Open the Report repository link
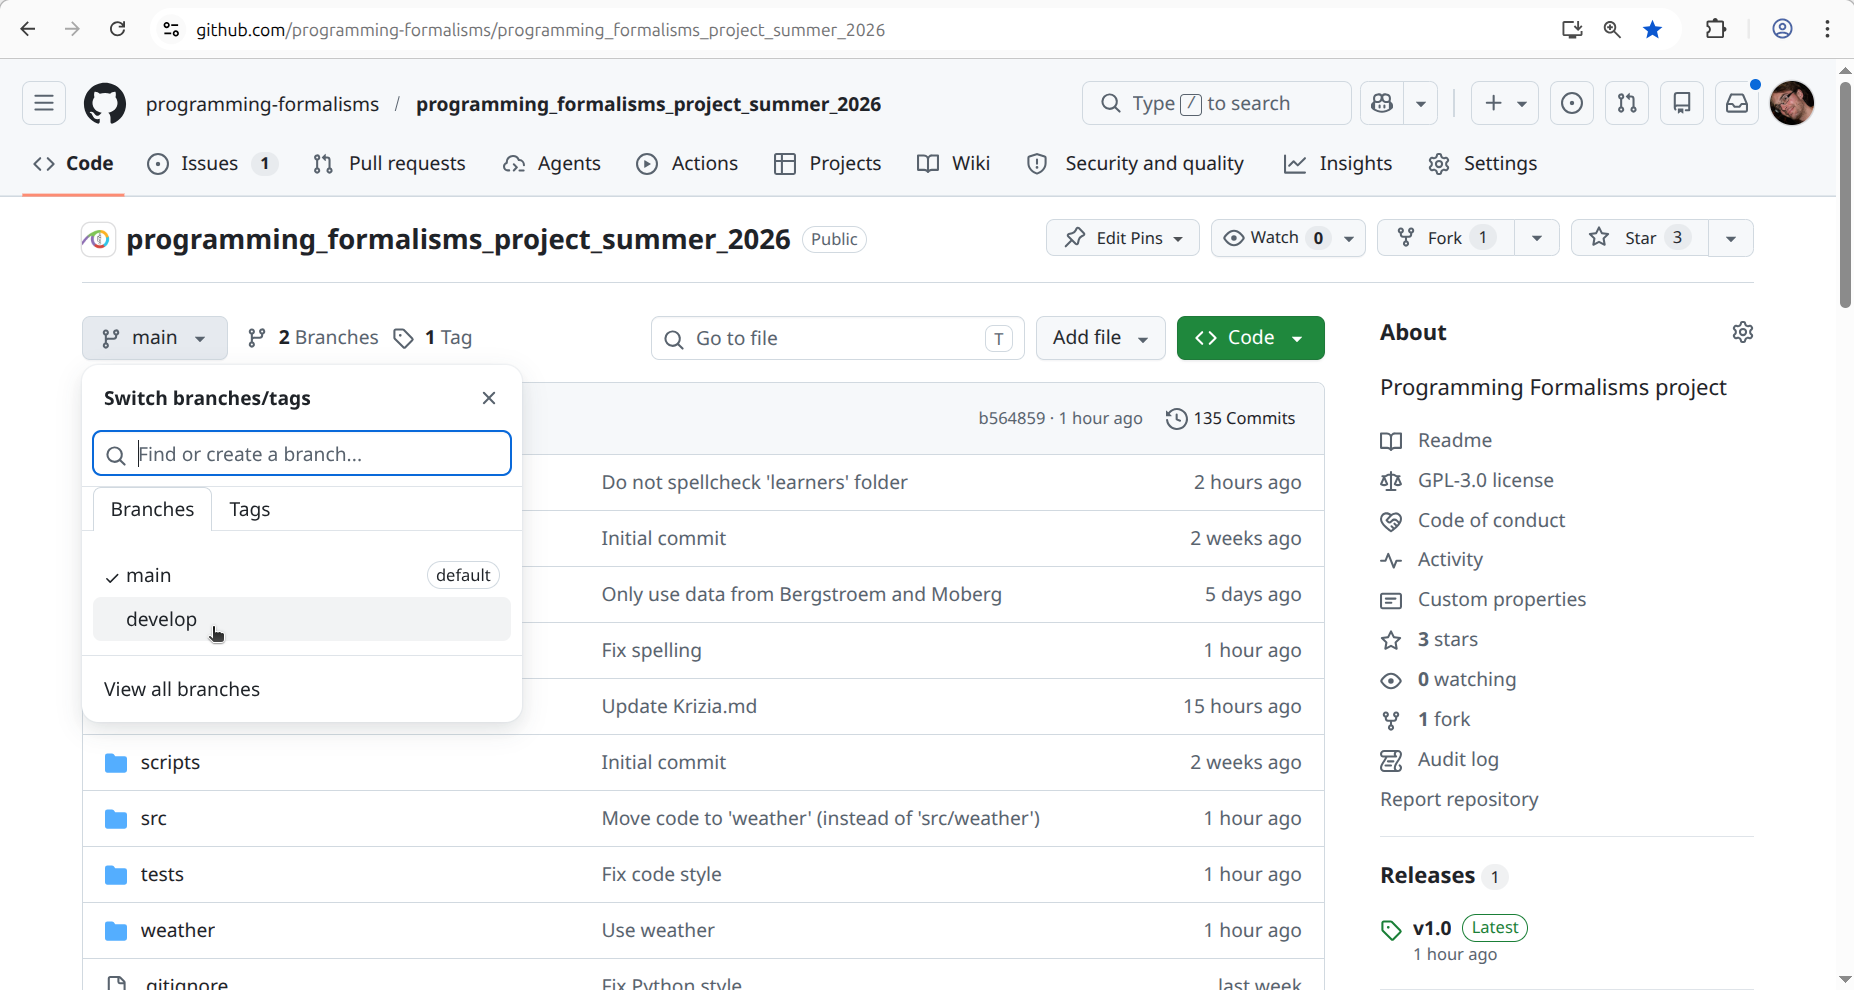 click(1459, 799)
